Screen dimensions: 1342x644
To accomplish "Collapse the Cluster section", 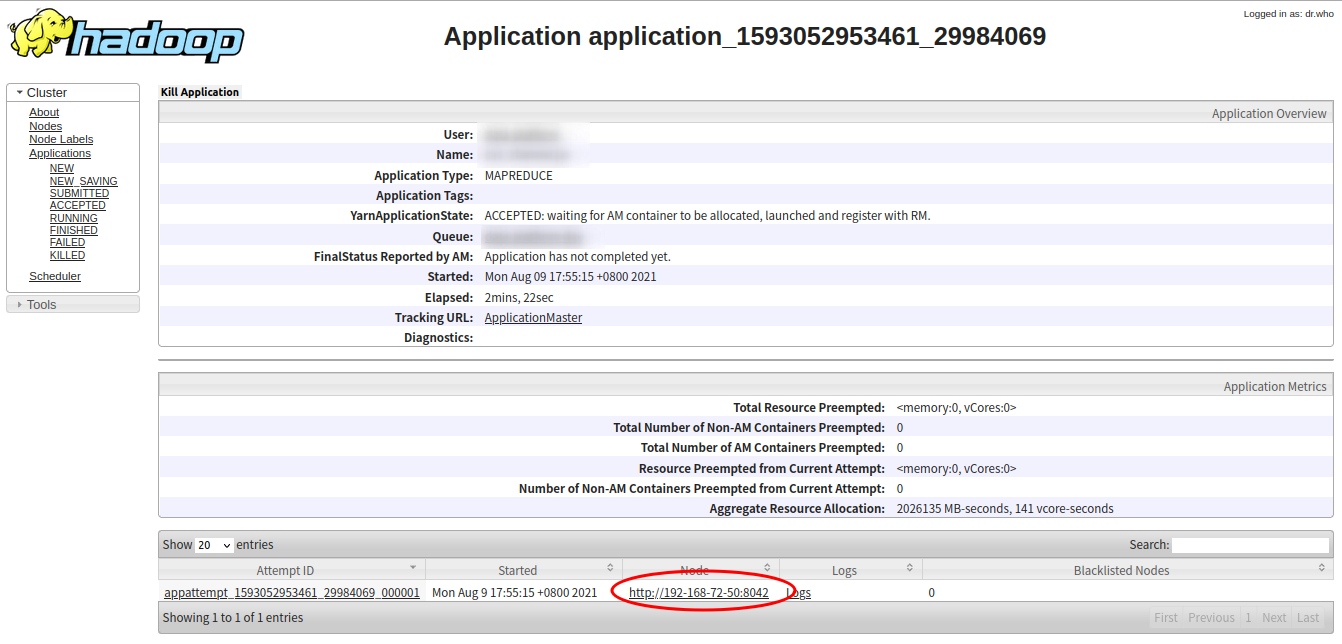I will point(73,92).
